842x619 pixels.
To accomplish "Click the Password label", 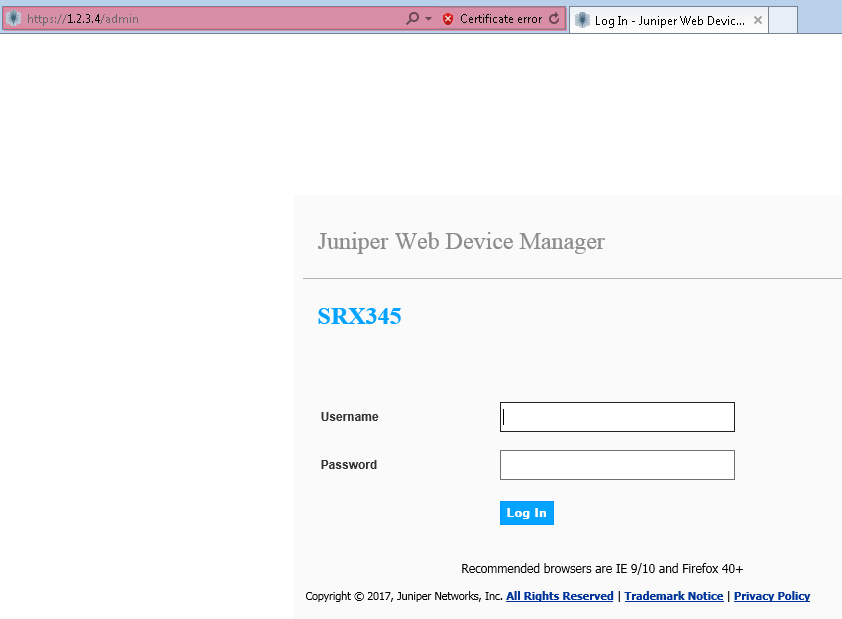I will click(x=349, y=465).
